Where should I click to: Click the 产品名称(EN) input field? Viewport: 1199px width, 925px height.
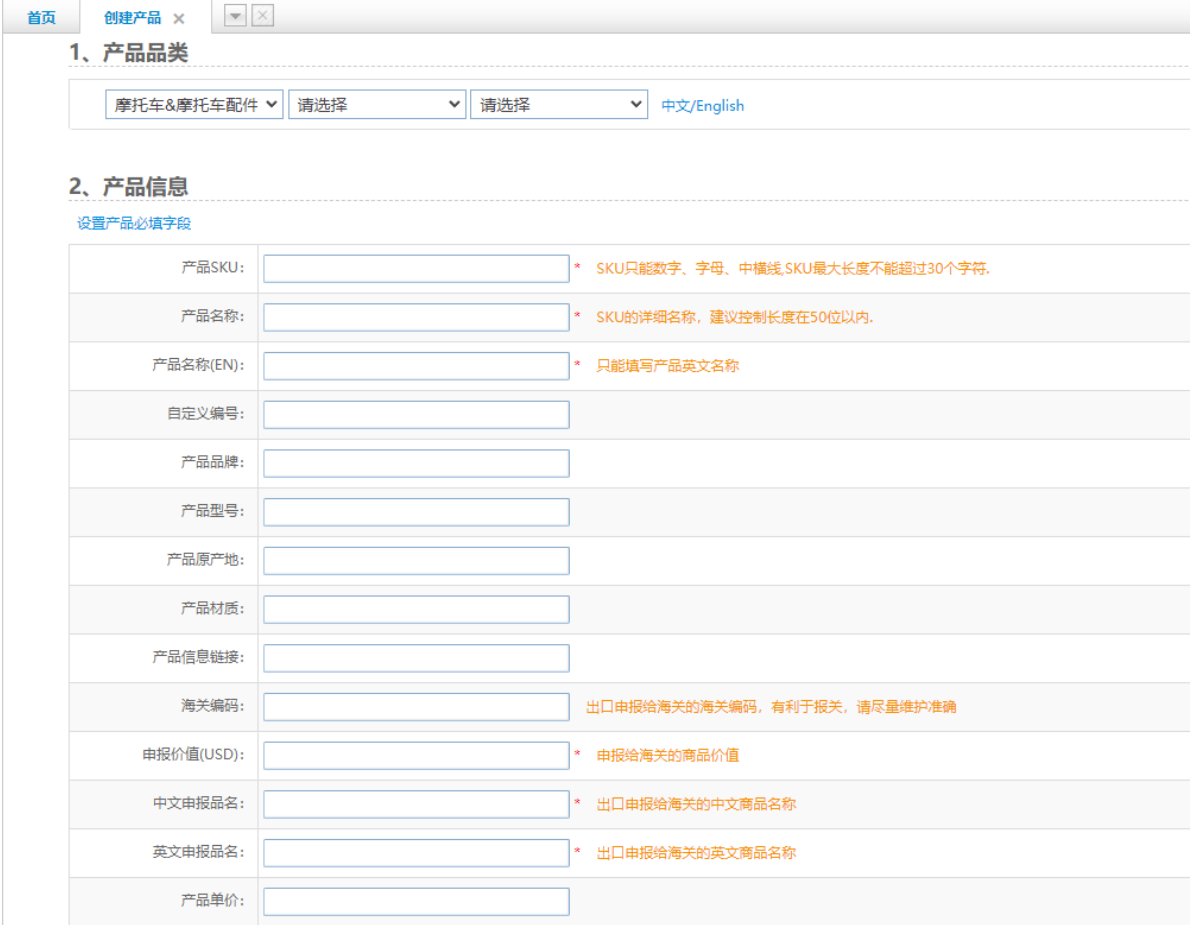coord(416,366)
